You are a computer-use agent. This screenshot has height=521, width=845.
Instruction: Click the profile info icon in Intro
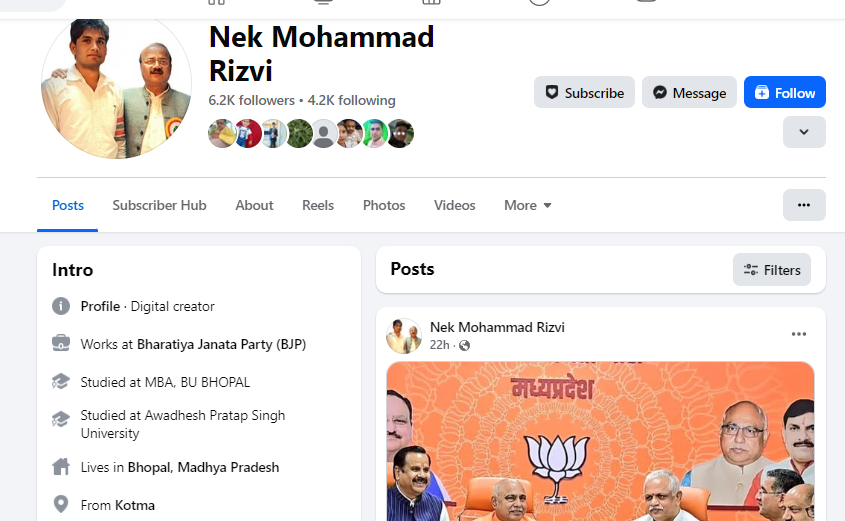click(61, 306)
